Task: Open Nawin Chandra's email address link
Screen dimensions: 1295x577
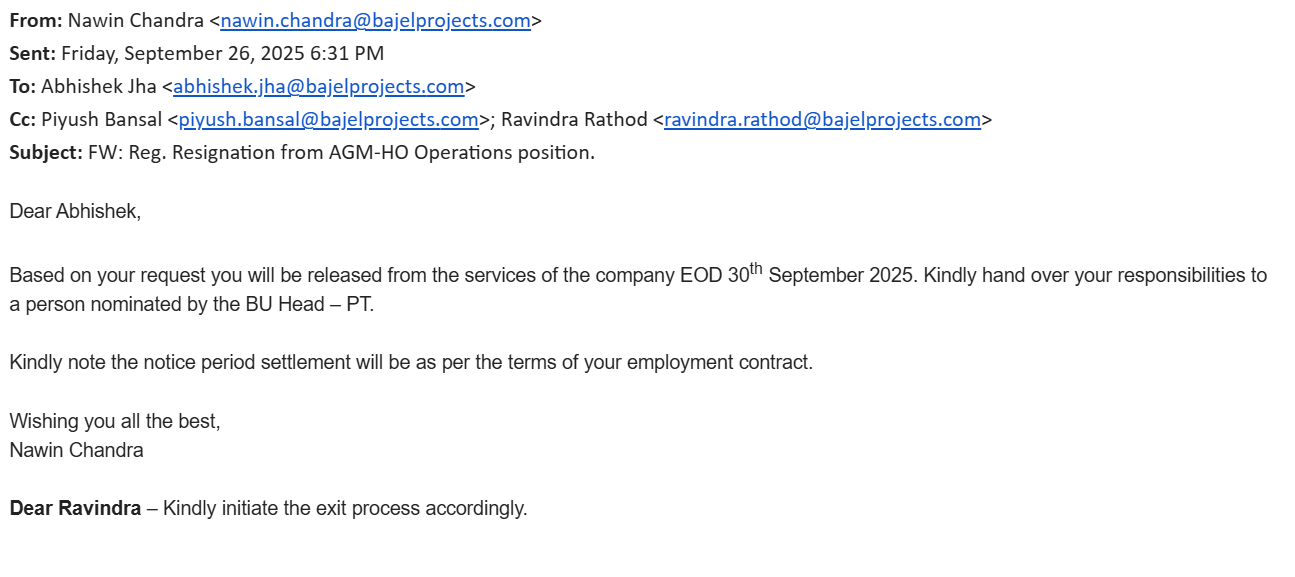Action: pos(375,20)
